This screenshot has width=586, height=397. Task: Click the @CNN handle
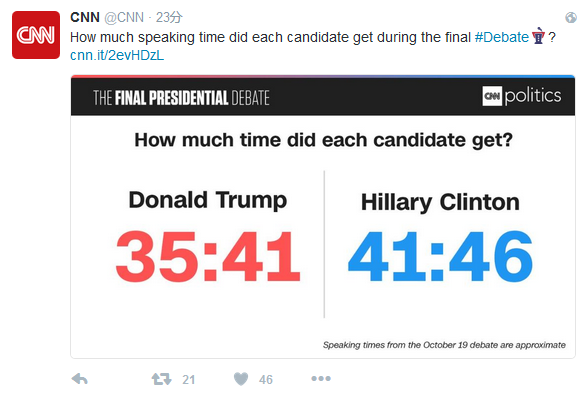(124, 17)
